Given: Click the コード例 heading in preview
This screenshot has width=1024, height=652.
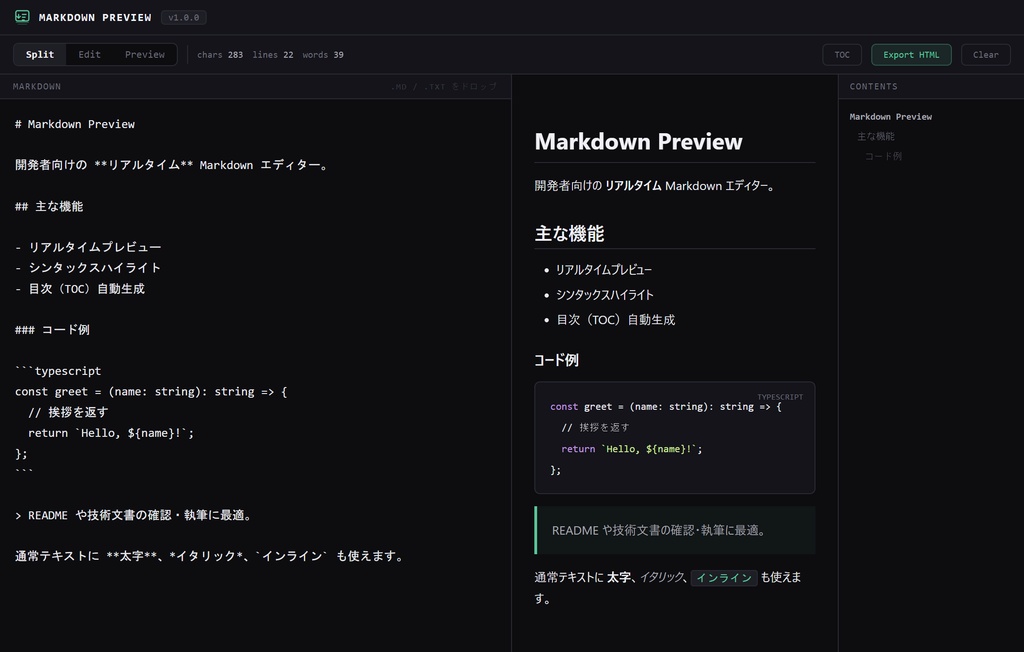Looking at the screenshot, I should click(x=556, y=360).
